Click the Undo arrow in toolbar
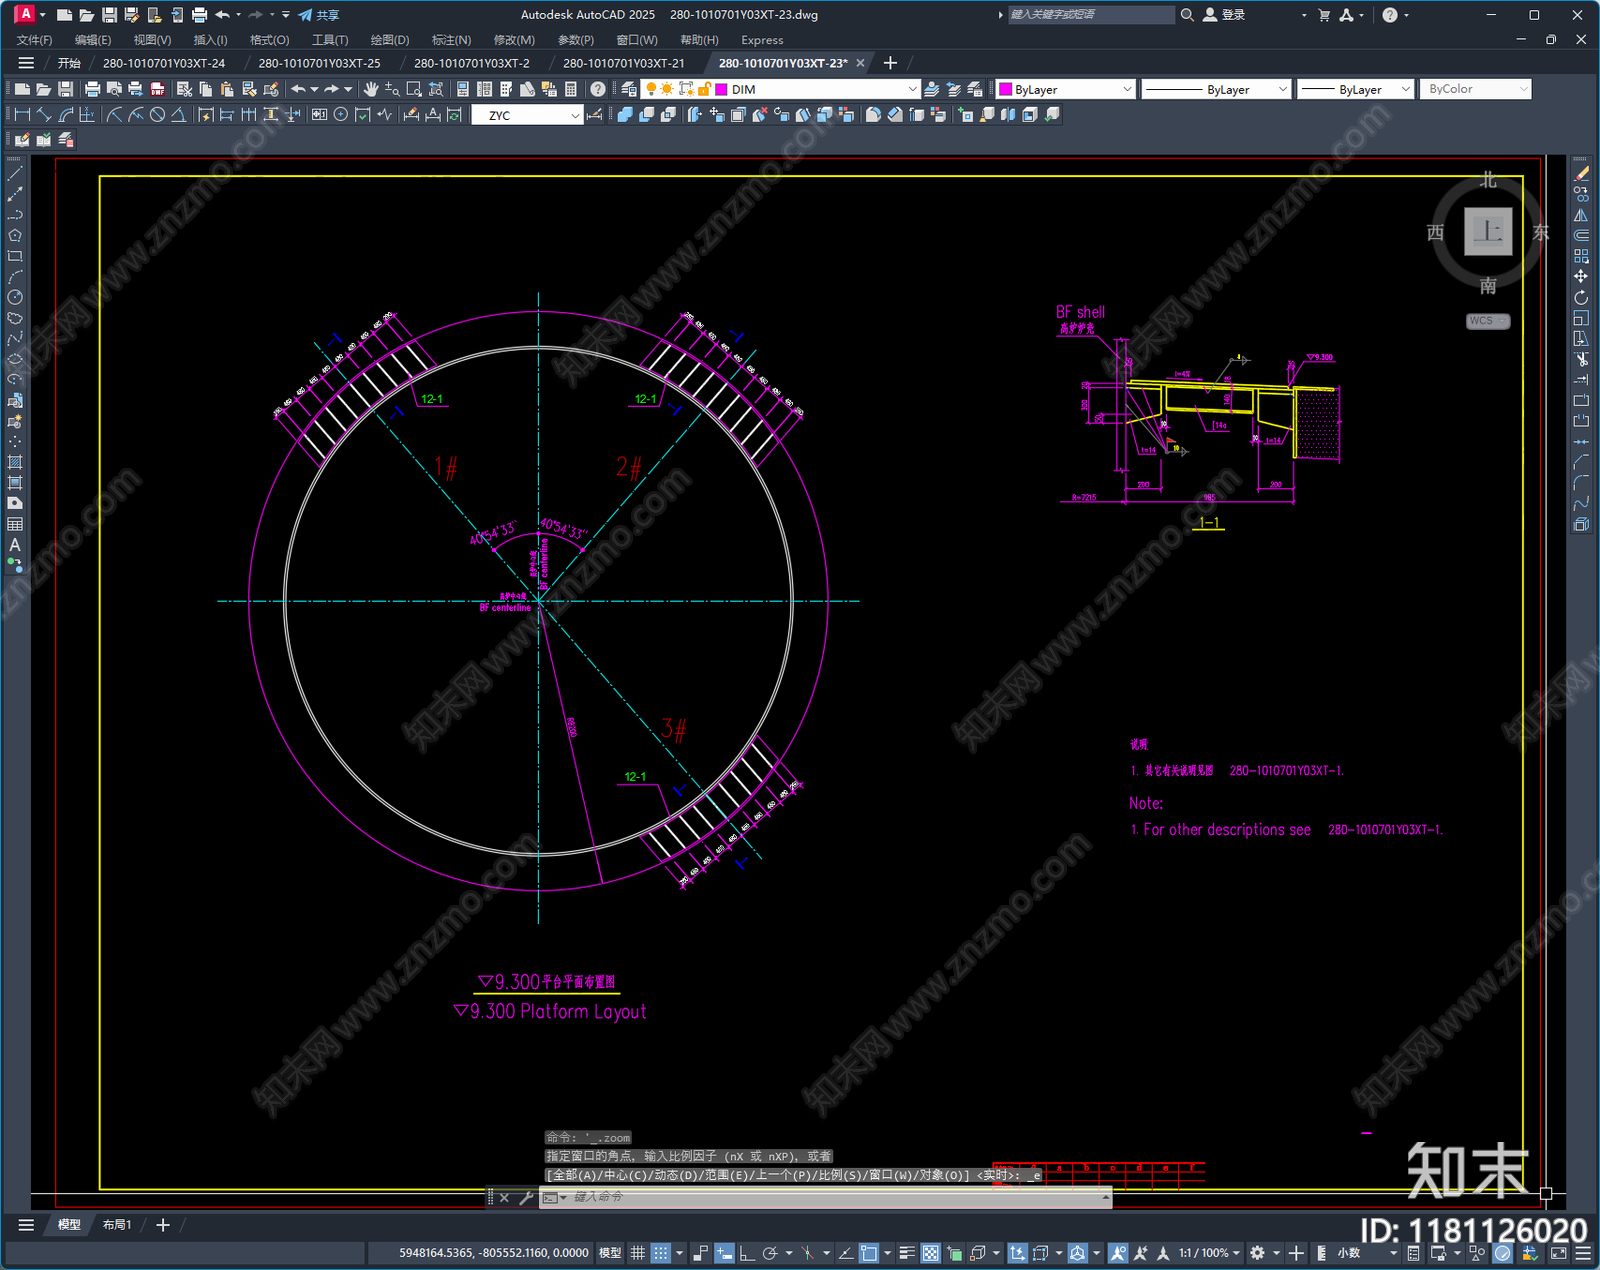 pyautogui.click(x=298, y=89)
